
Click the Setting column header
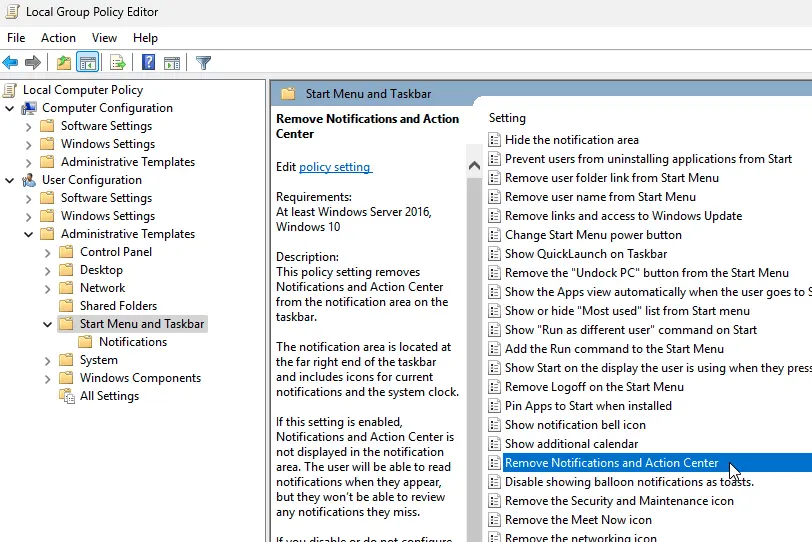click(x=508, y=118)
